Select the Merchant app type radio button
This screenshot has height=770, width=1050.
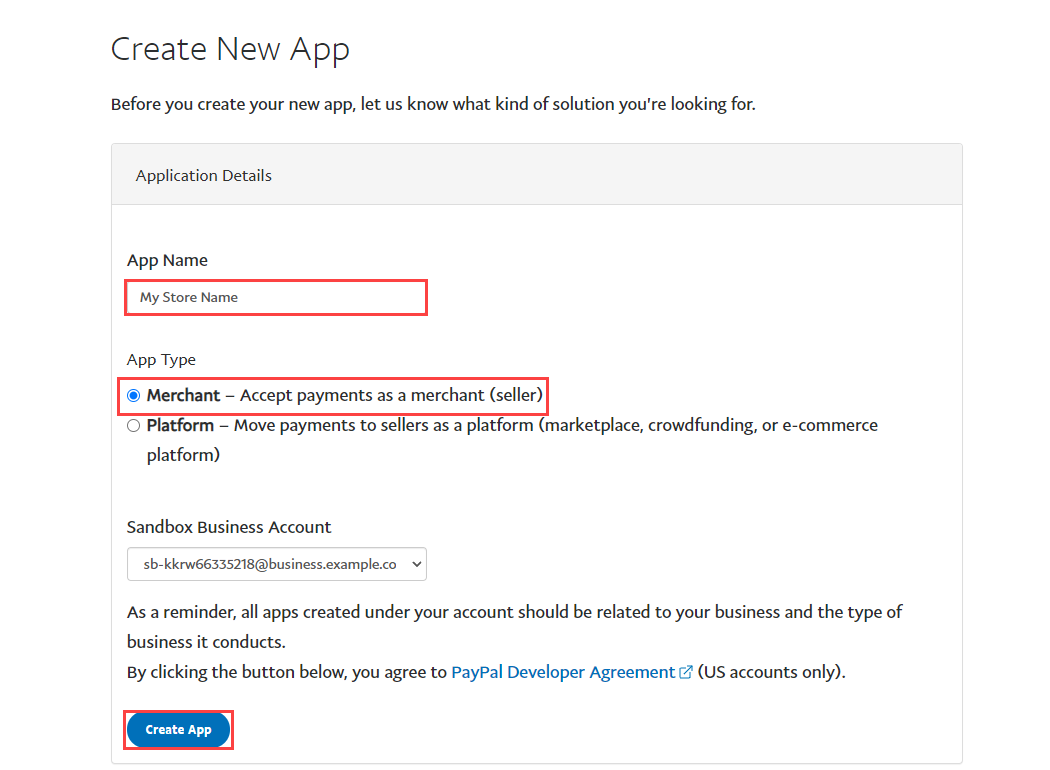point(134,396)
